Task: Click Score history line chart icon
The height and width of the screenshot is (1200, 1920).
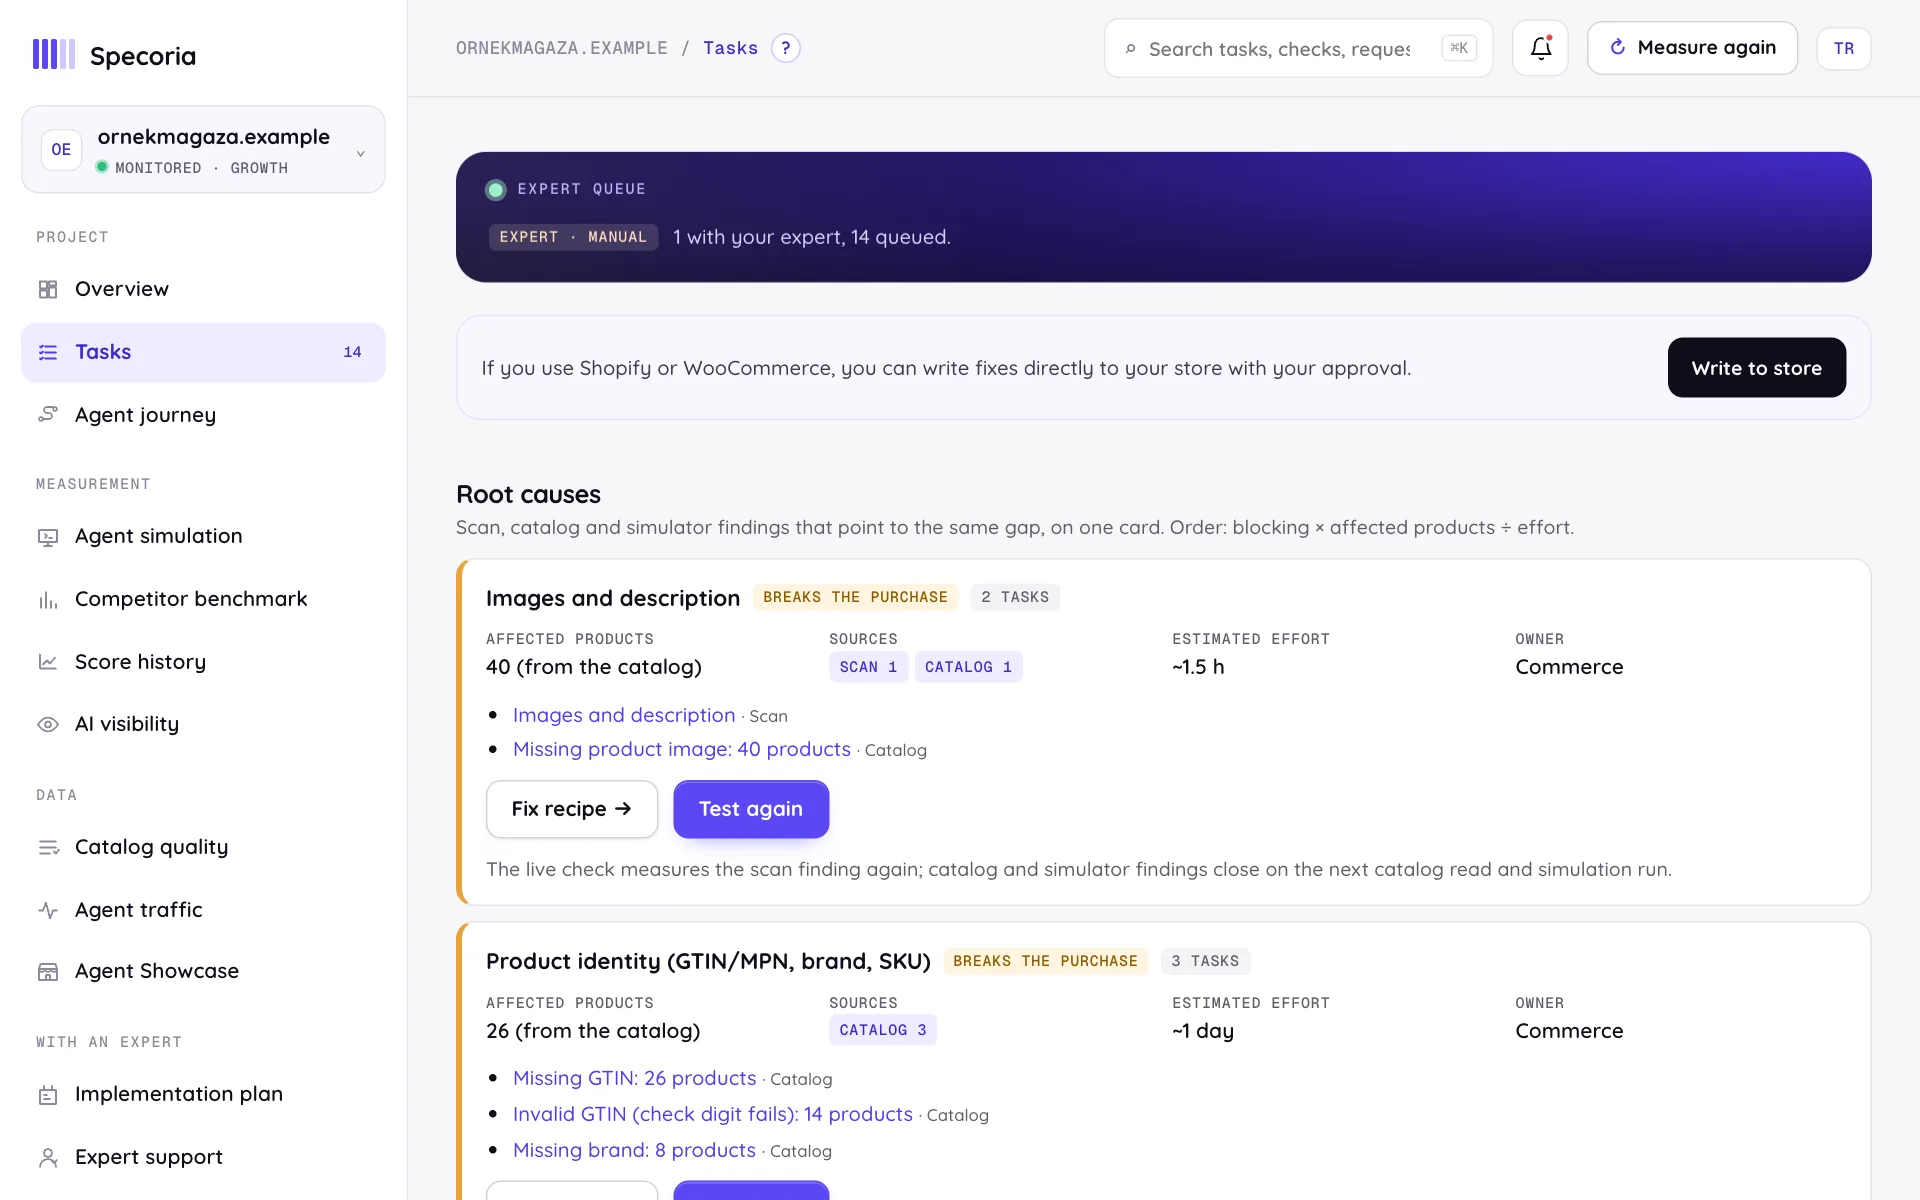Action: click(x=48, y=662)
